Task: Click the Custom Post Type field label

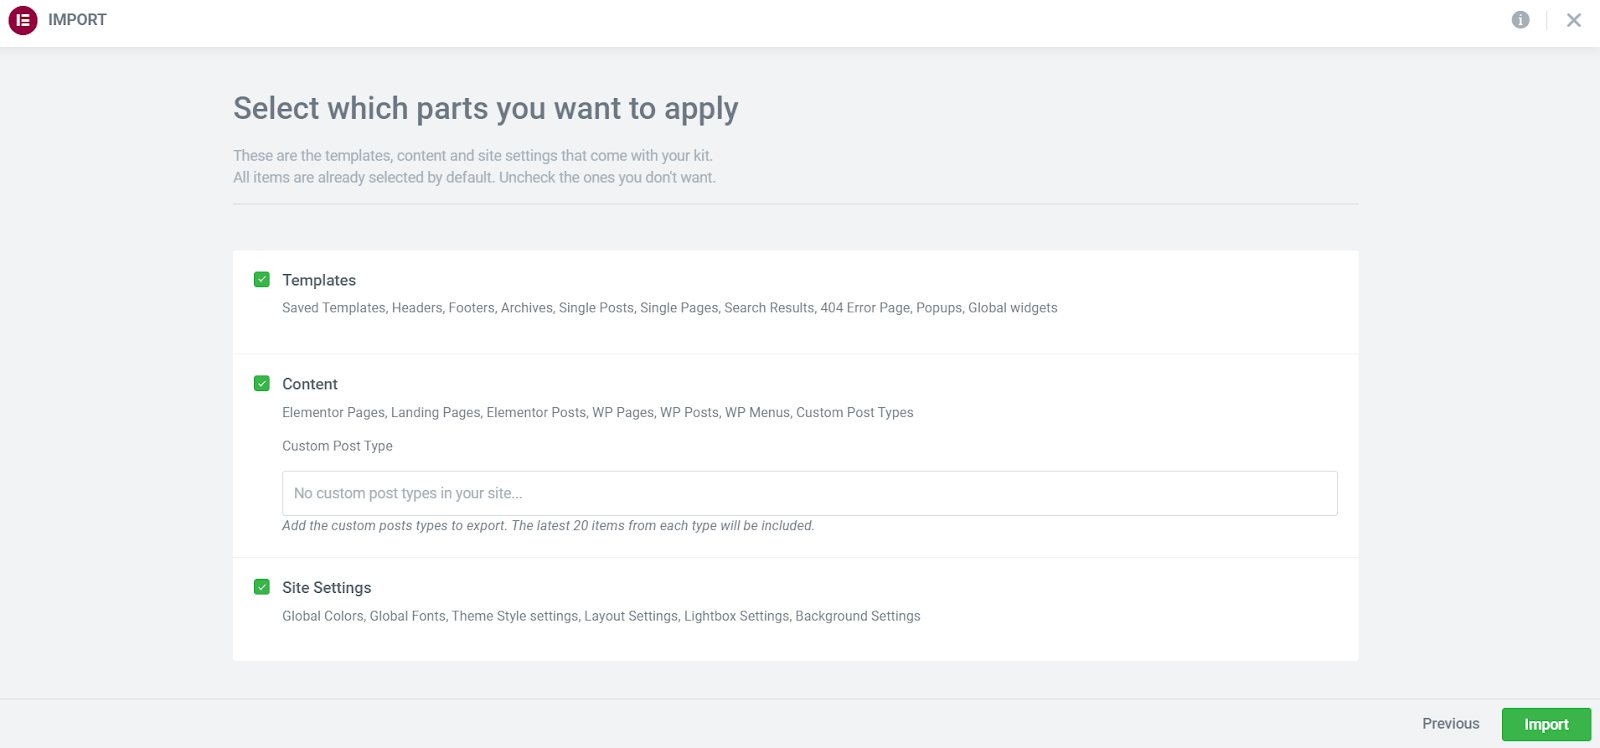Action: (337, 446)
